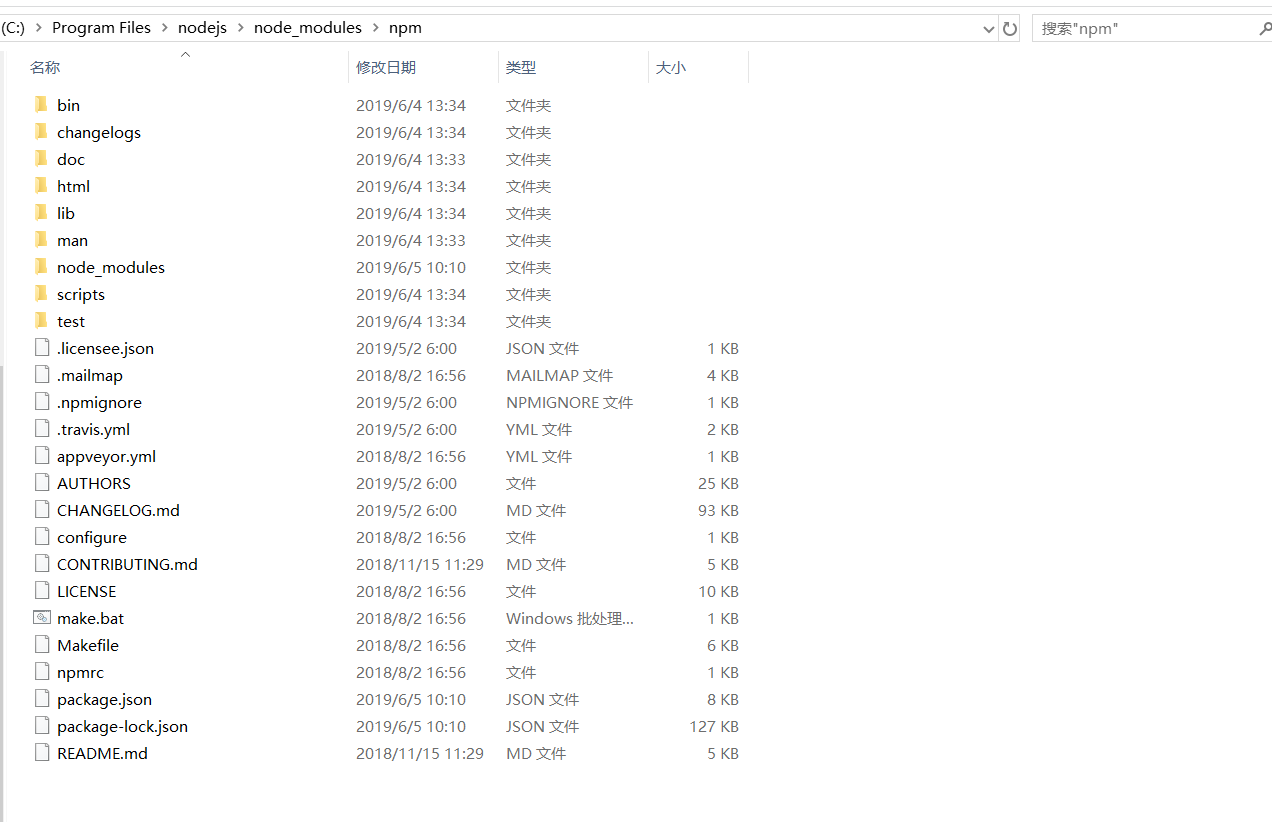This screenshot has width=1272, height=822.
Task: Select the make.bat file name
Action: [x=91, y=618]
